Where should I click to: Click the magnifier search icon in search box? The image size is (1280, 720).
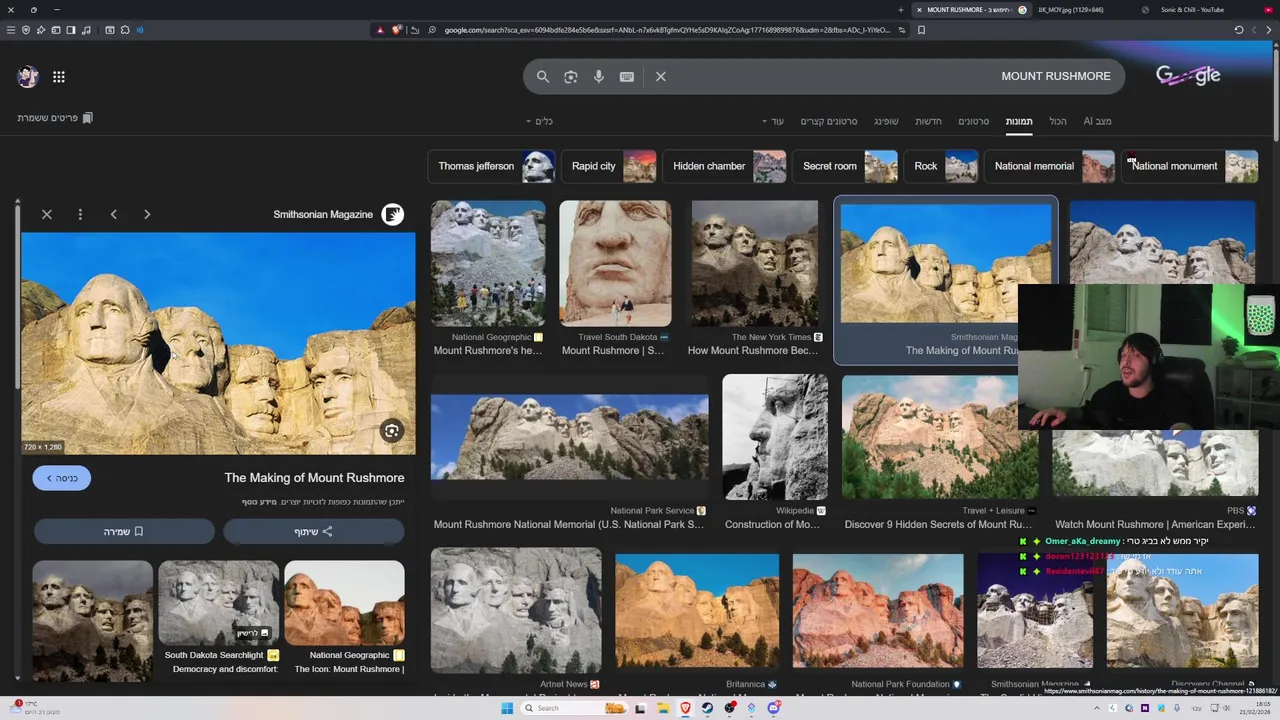543,76
